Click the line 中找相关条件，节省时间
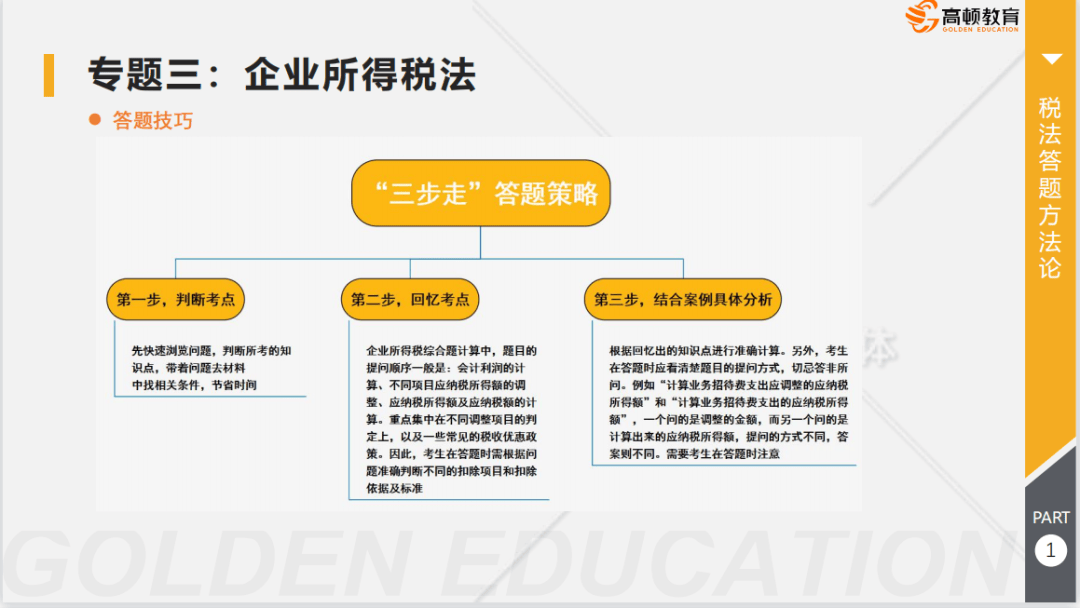This screenshot has height=608, width=1080. click(x=194, y=385)
